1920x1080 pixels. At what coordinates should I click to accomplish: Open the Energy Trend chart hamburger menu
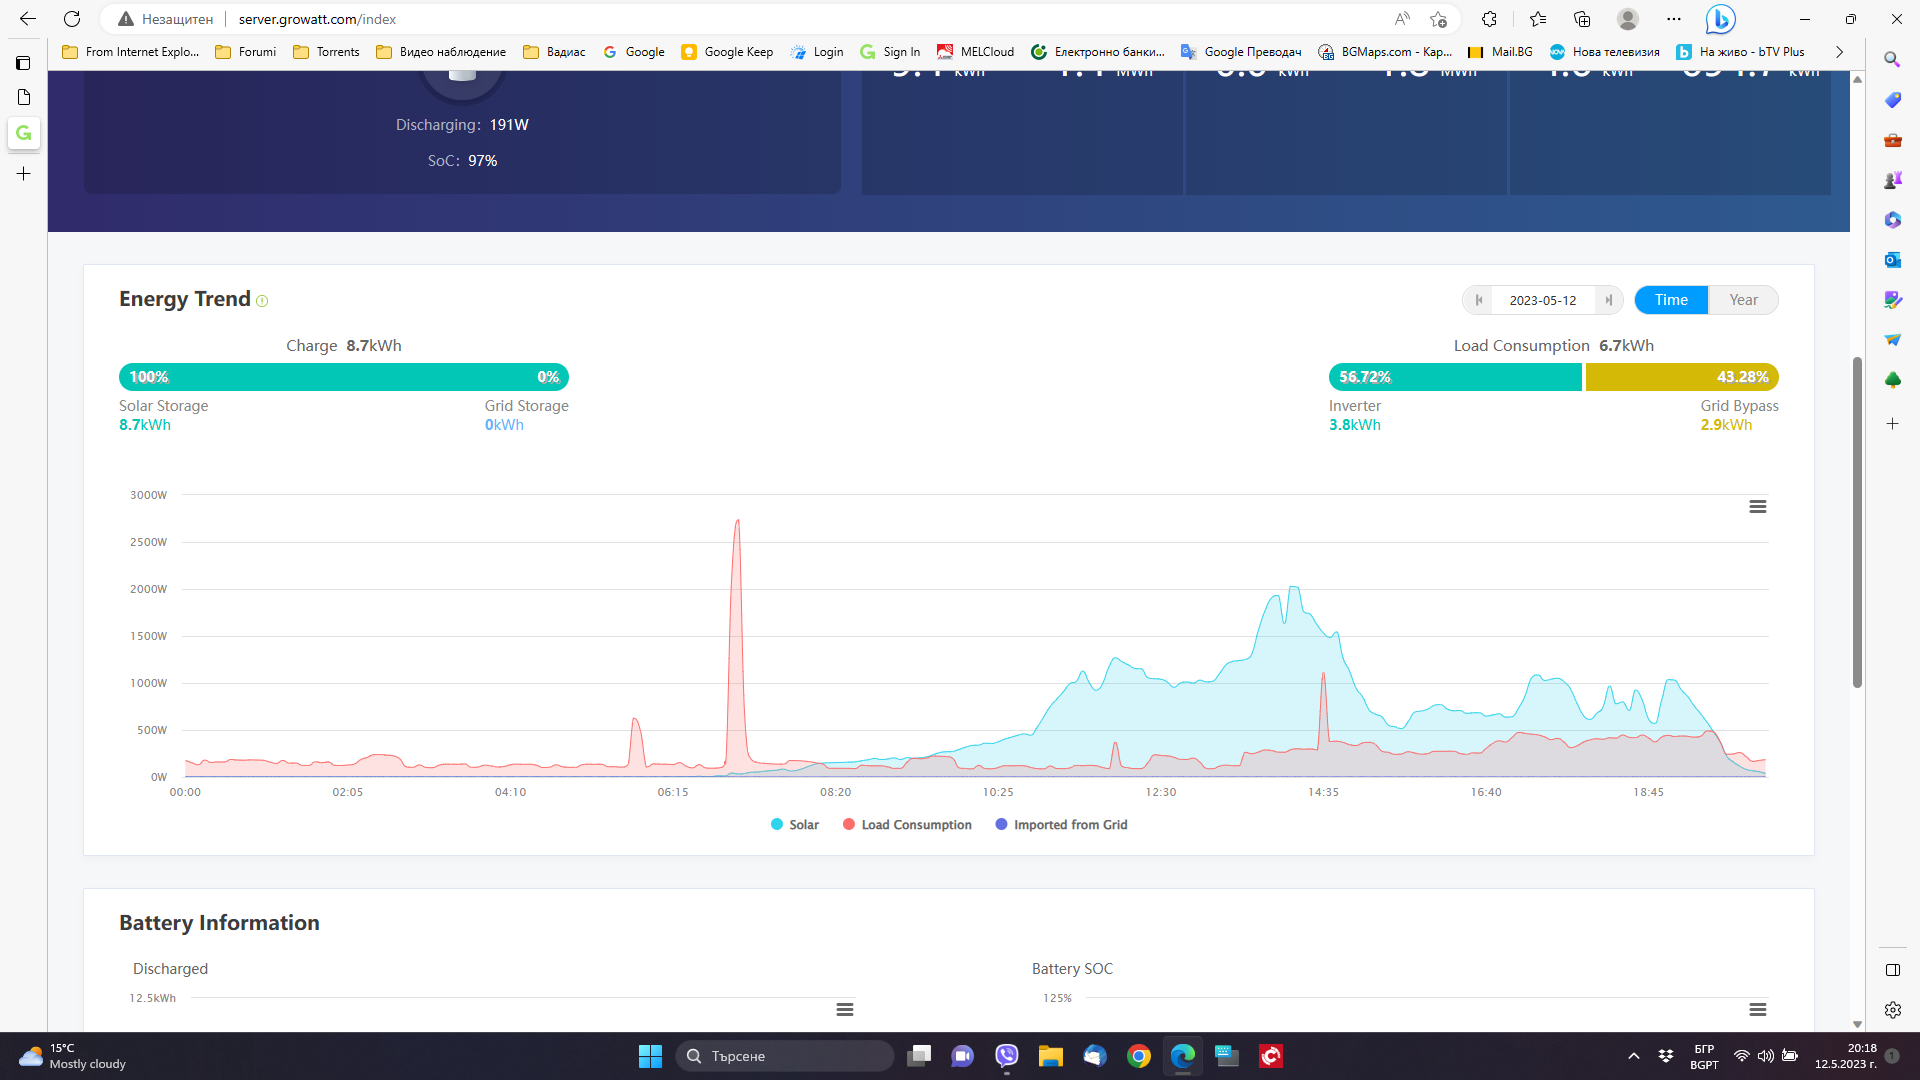coord(1757,507)
